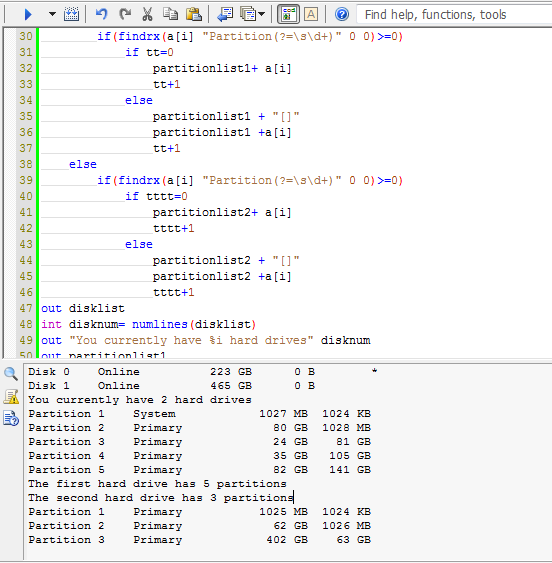Run the macro with the blue play button
The height and width of the screenshot is (563, 552).
point(28,14)
